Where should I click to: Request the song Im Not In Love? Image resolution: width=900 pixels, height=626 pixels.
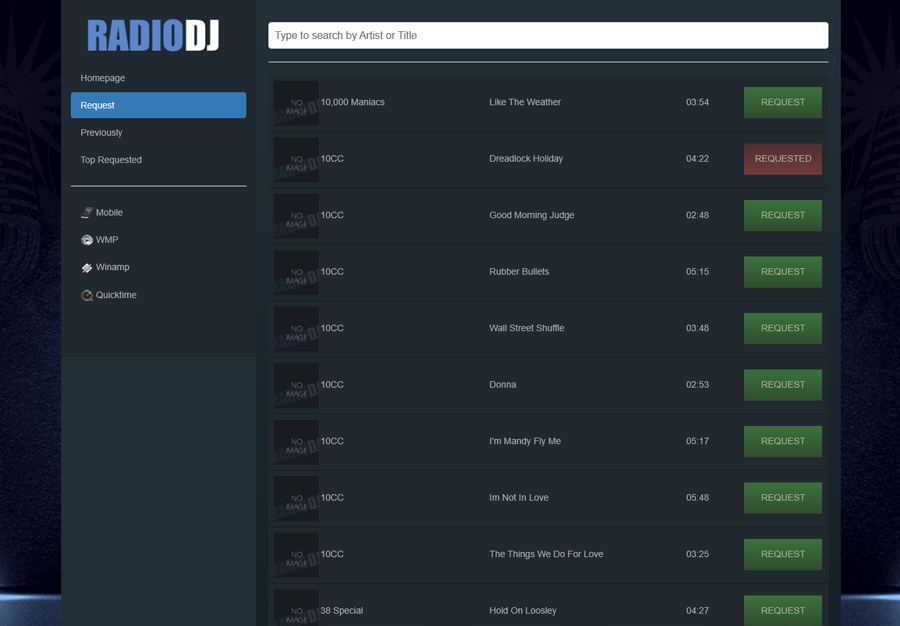(x=782, y=498)
